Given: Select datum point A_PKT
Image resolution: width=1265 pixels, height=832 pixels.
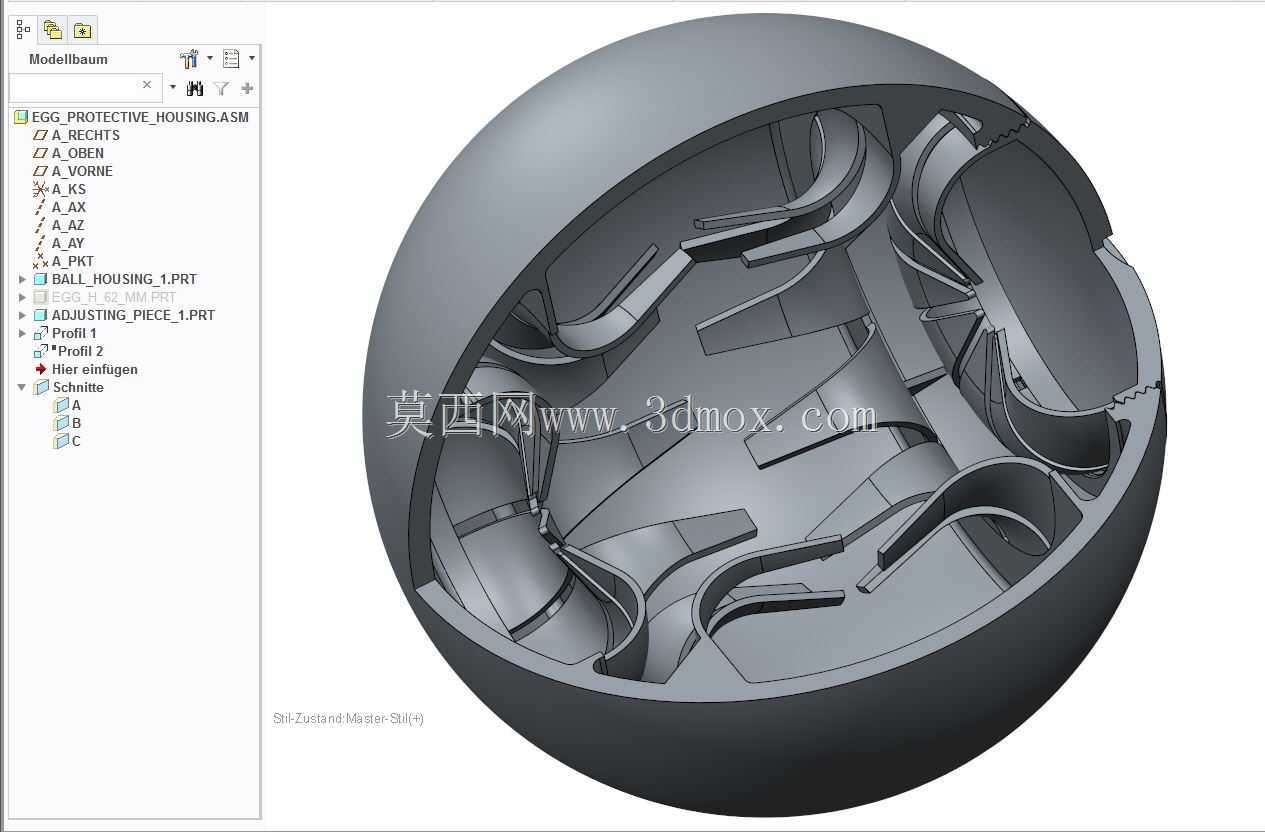Looking at the screenshot, I should [73, 261].
